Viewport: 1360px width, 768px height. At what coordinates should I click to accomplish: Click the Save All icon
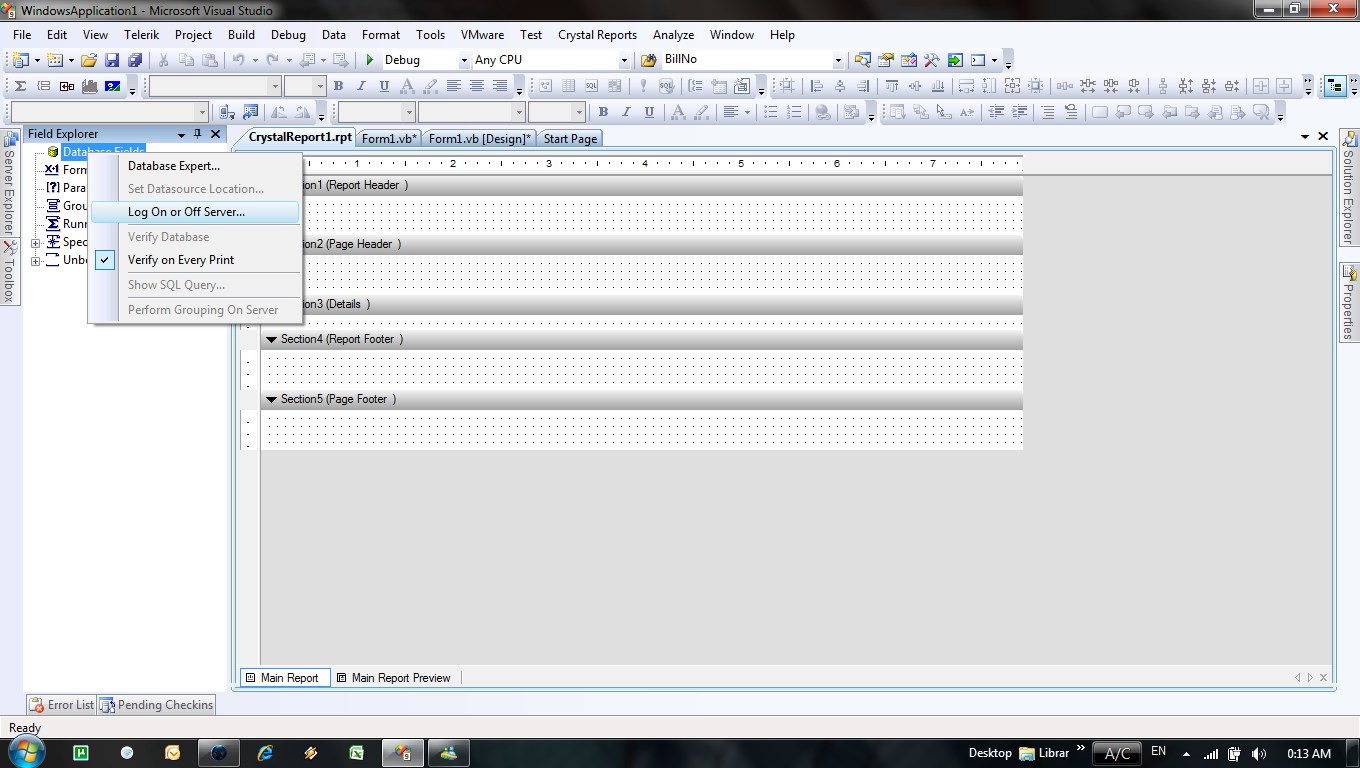(x=134, y=60)
